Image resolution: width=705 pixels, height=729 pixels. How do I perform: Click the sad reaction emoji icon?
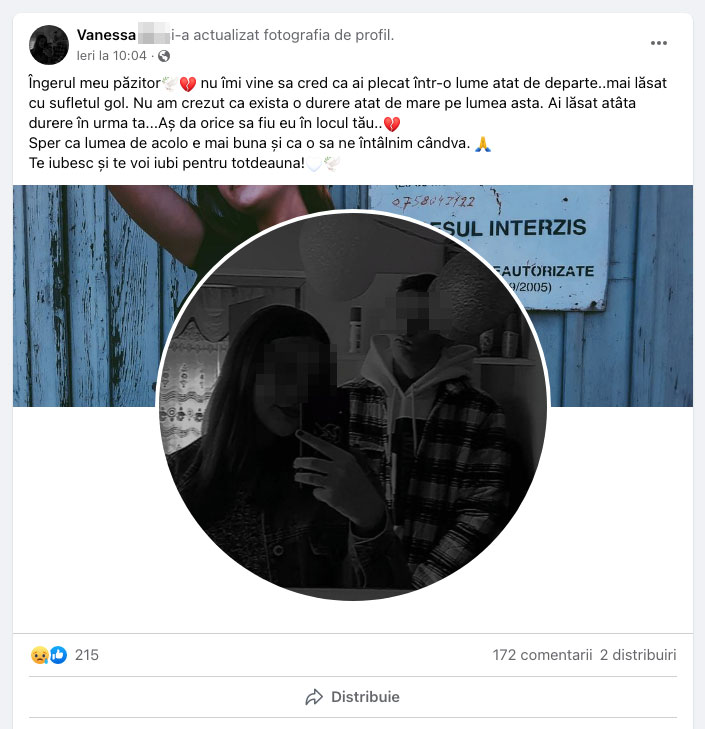(40, 655)
